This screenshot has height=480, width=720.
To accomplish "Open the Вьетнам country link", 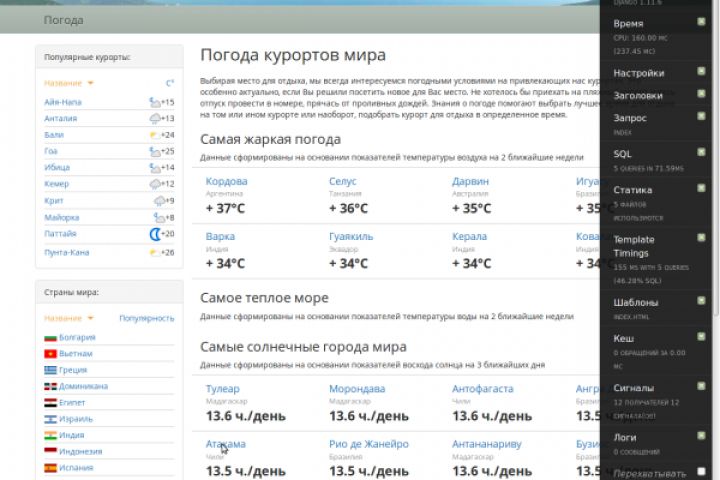I will [x=76, y=354].
